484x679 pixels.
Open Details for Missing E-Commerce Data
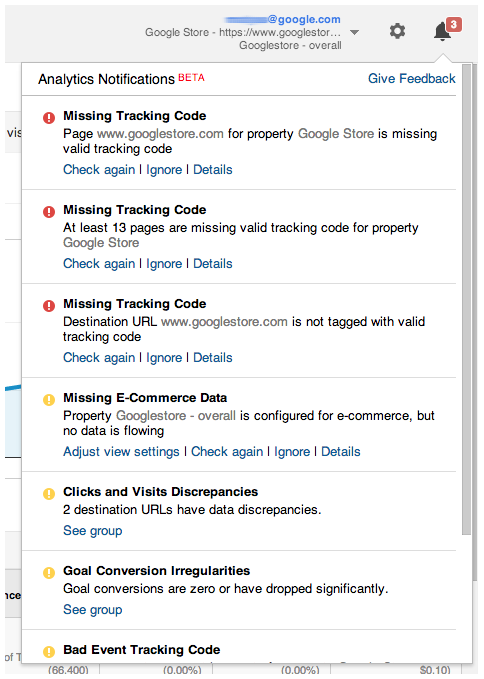coord(341,452)
